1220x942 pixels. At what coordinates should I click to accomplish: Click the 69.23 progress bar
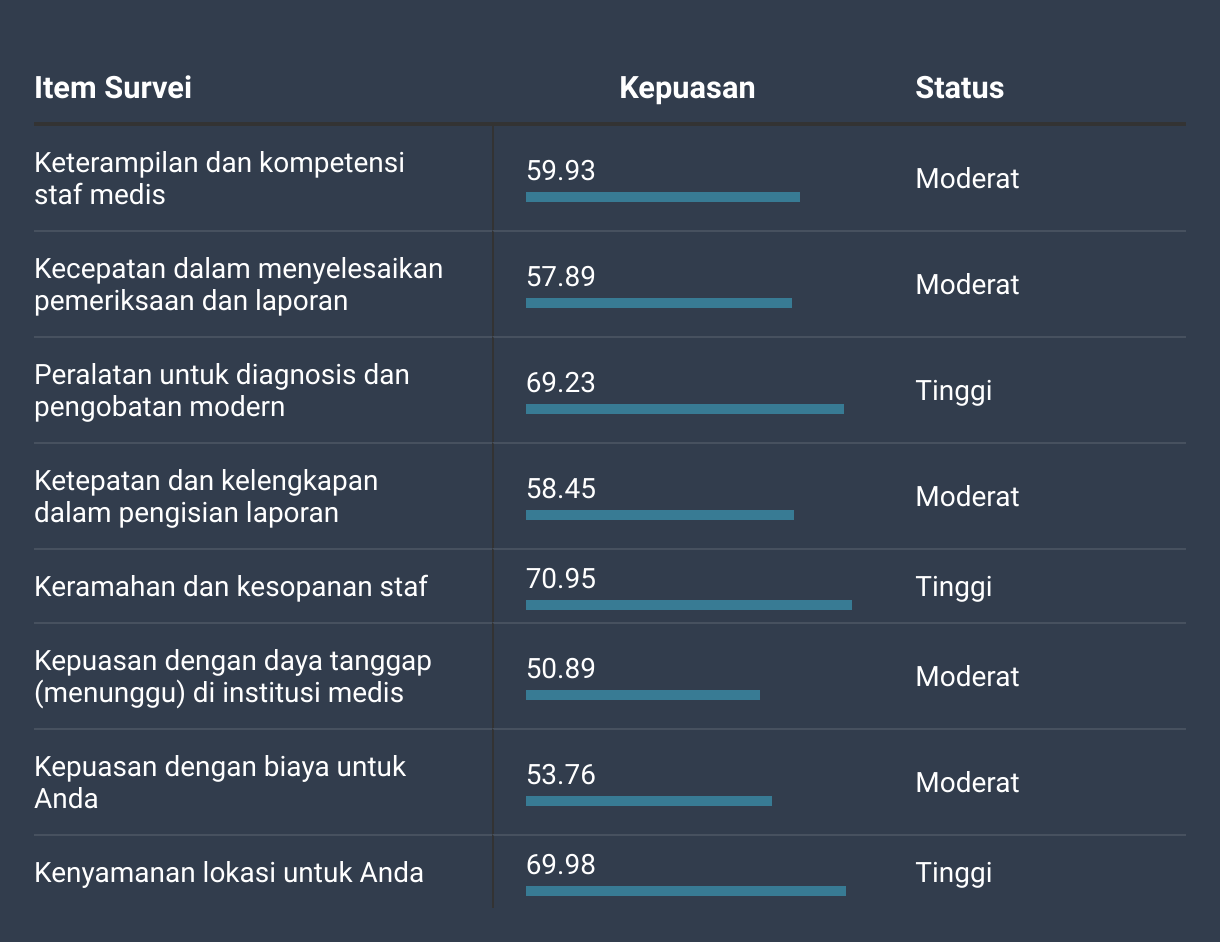(x=685, y=409)
